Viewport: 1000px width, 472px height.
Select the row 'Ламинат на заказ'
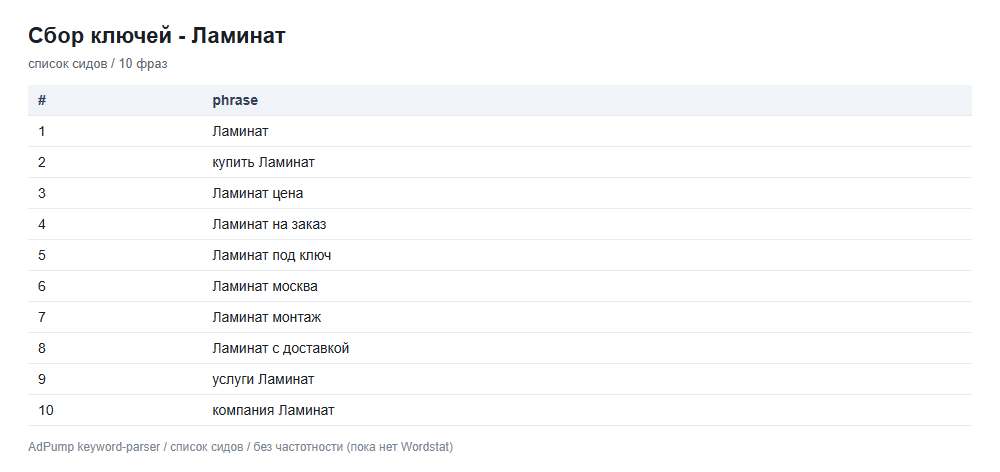[500, 225]
